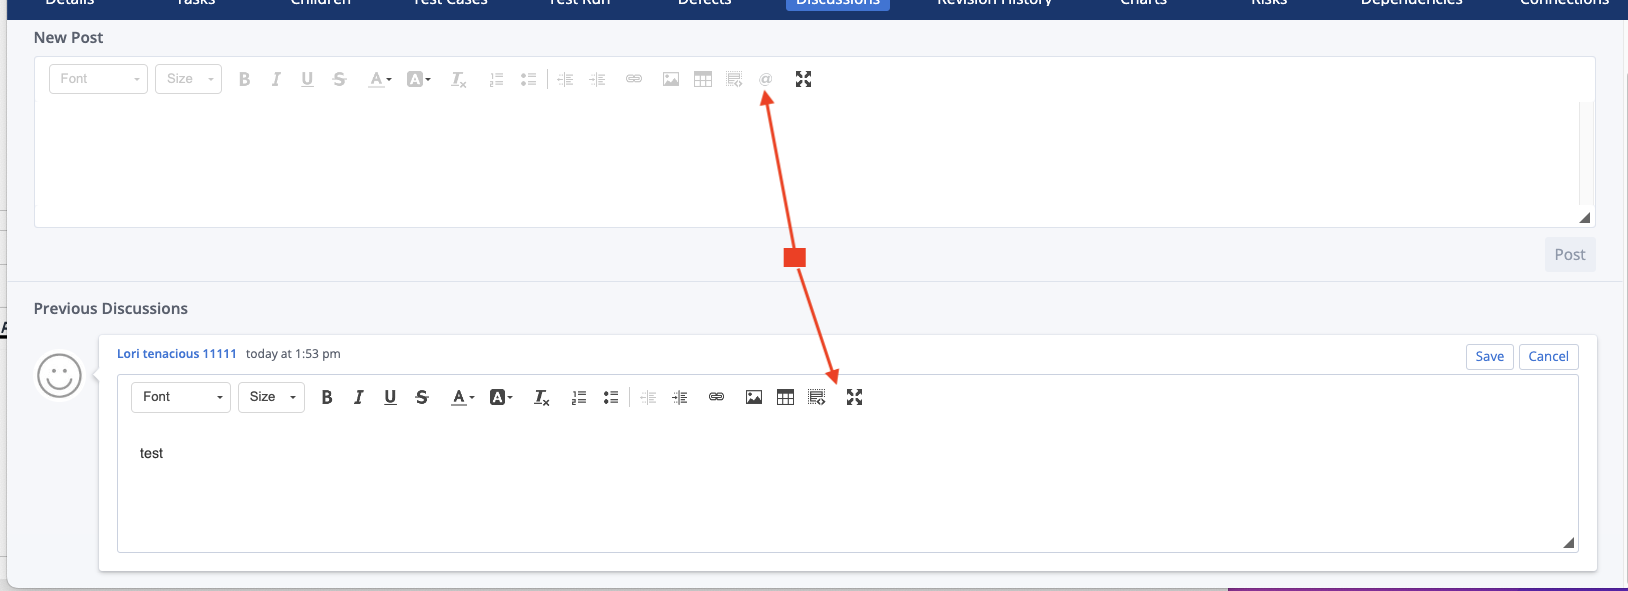Insert numbered list in test post editor

click(579, 397)
